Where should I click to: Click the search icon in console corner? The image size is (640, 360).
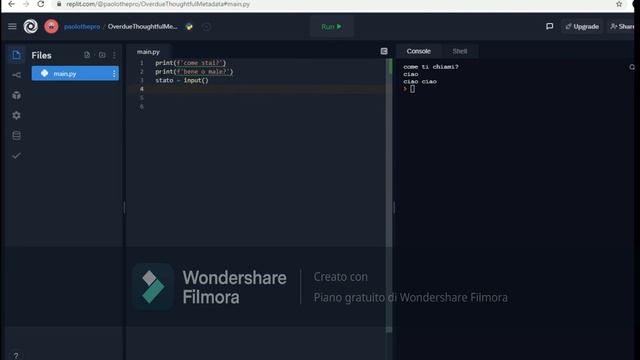coord(632,67)
